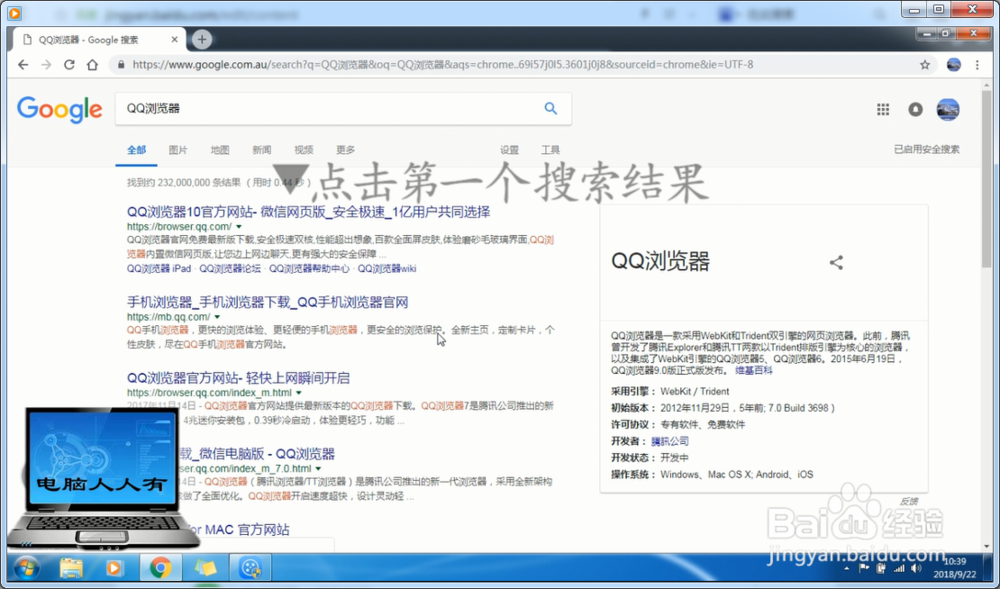Click the secure lock icon in address bar
The image size is (1000, 589).
(121, 64)
